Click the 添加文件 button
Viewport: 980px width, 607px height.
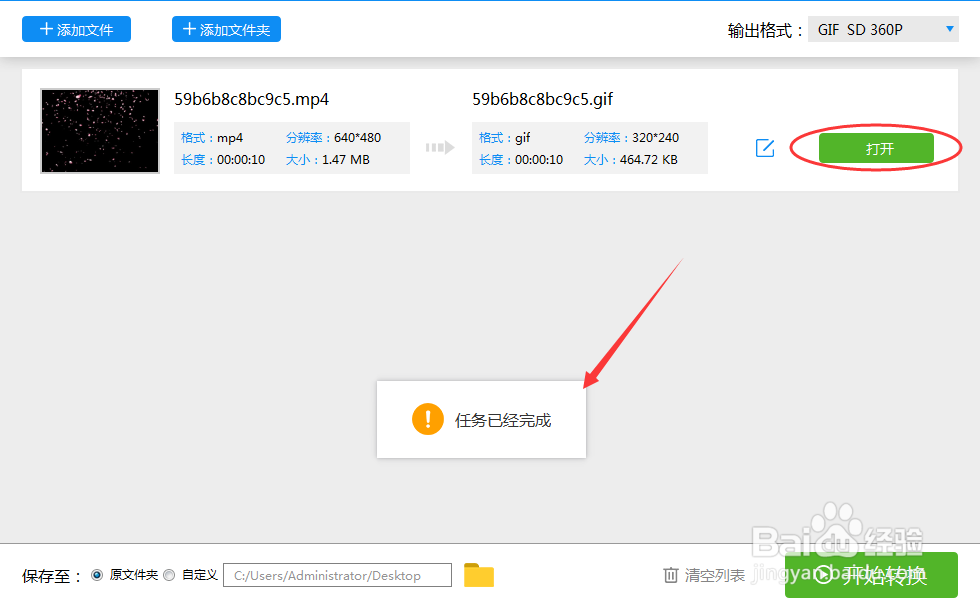[x=76, y=29]
